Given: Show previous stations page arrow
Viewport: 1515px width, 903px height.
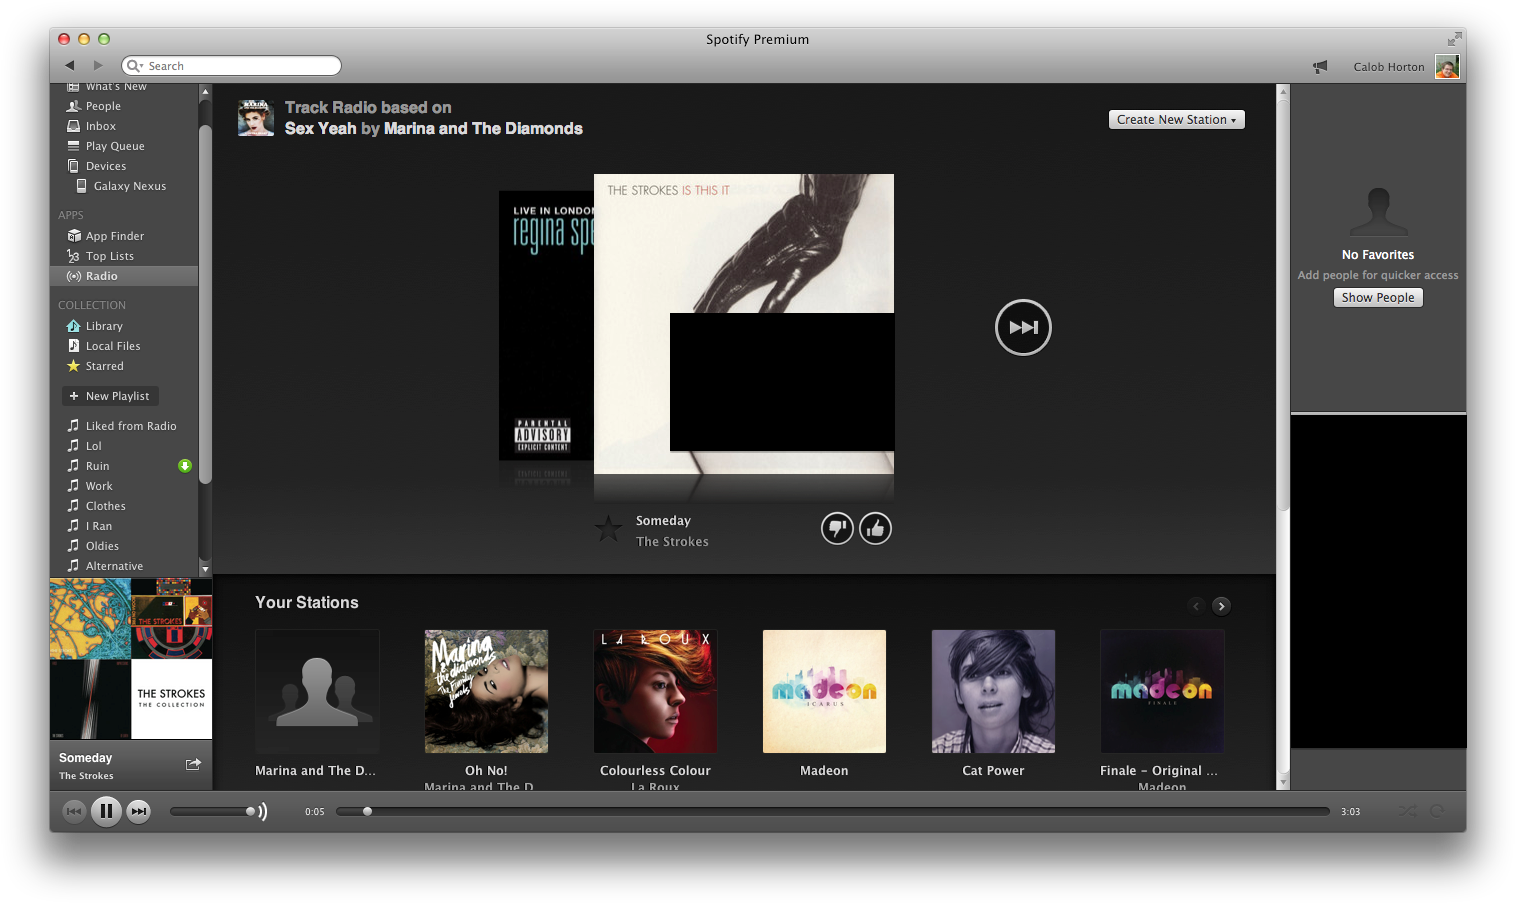Looking at the screenshot, I should 1196,606.
